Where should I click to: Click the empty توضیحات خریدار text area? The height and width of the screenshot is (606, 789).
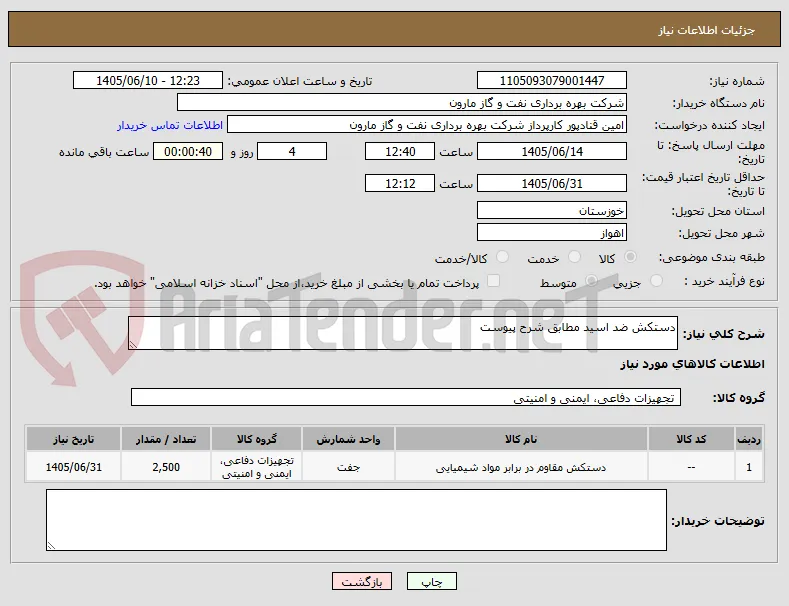[356, 520]
